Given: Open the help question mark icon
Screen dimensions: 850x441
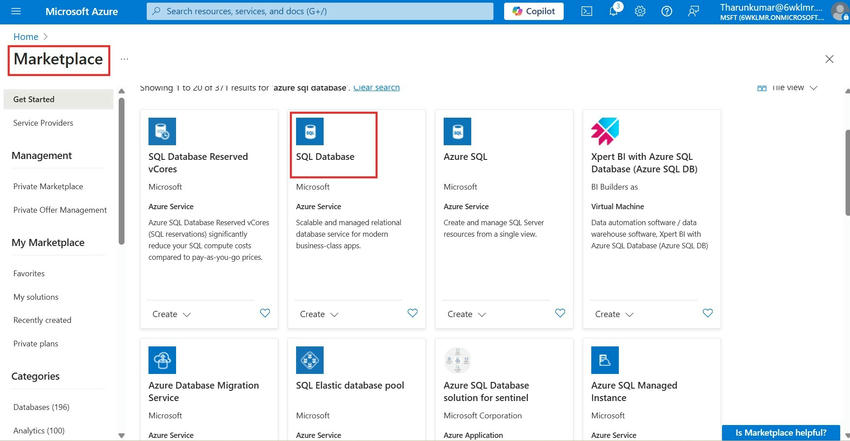Looking at the screenshot, I should pyautogui.click(x=667, y=11).
